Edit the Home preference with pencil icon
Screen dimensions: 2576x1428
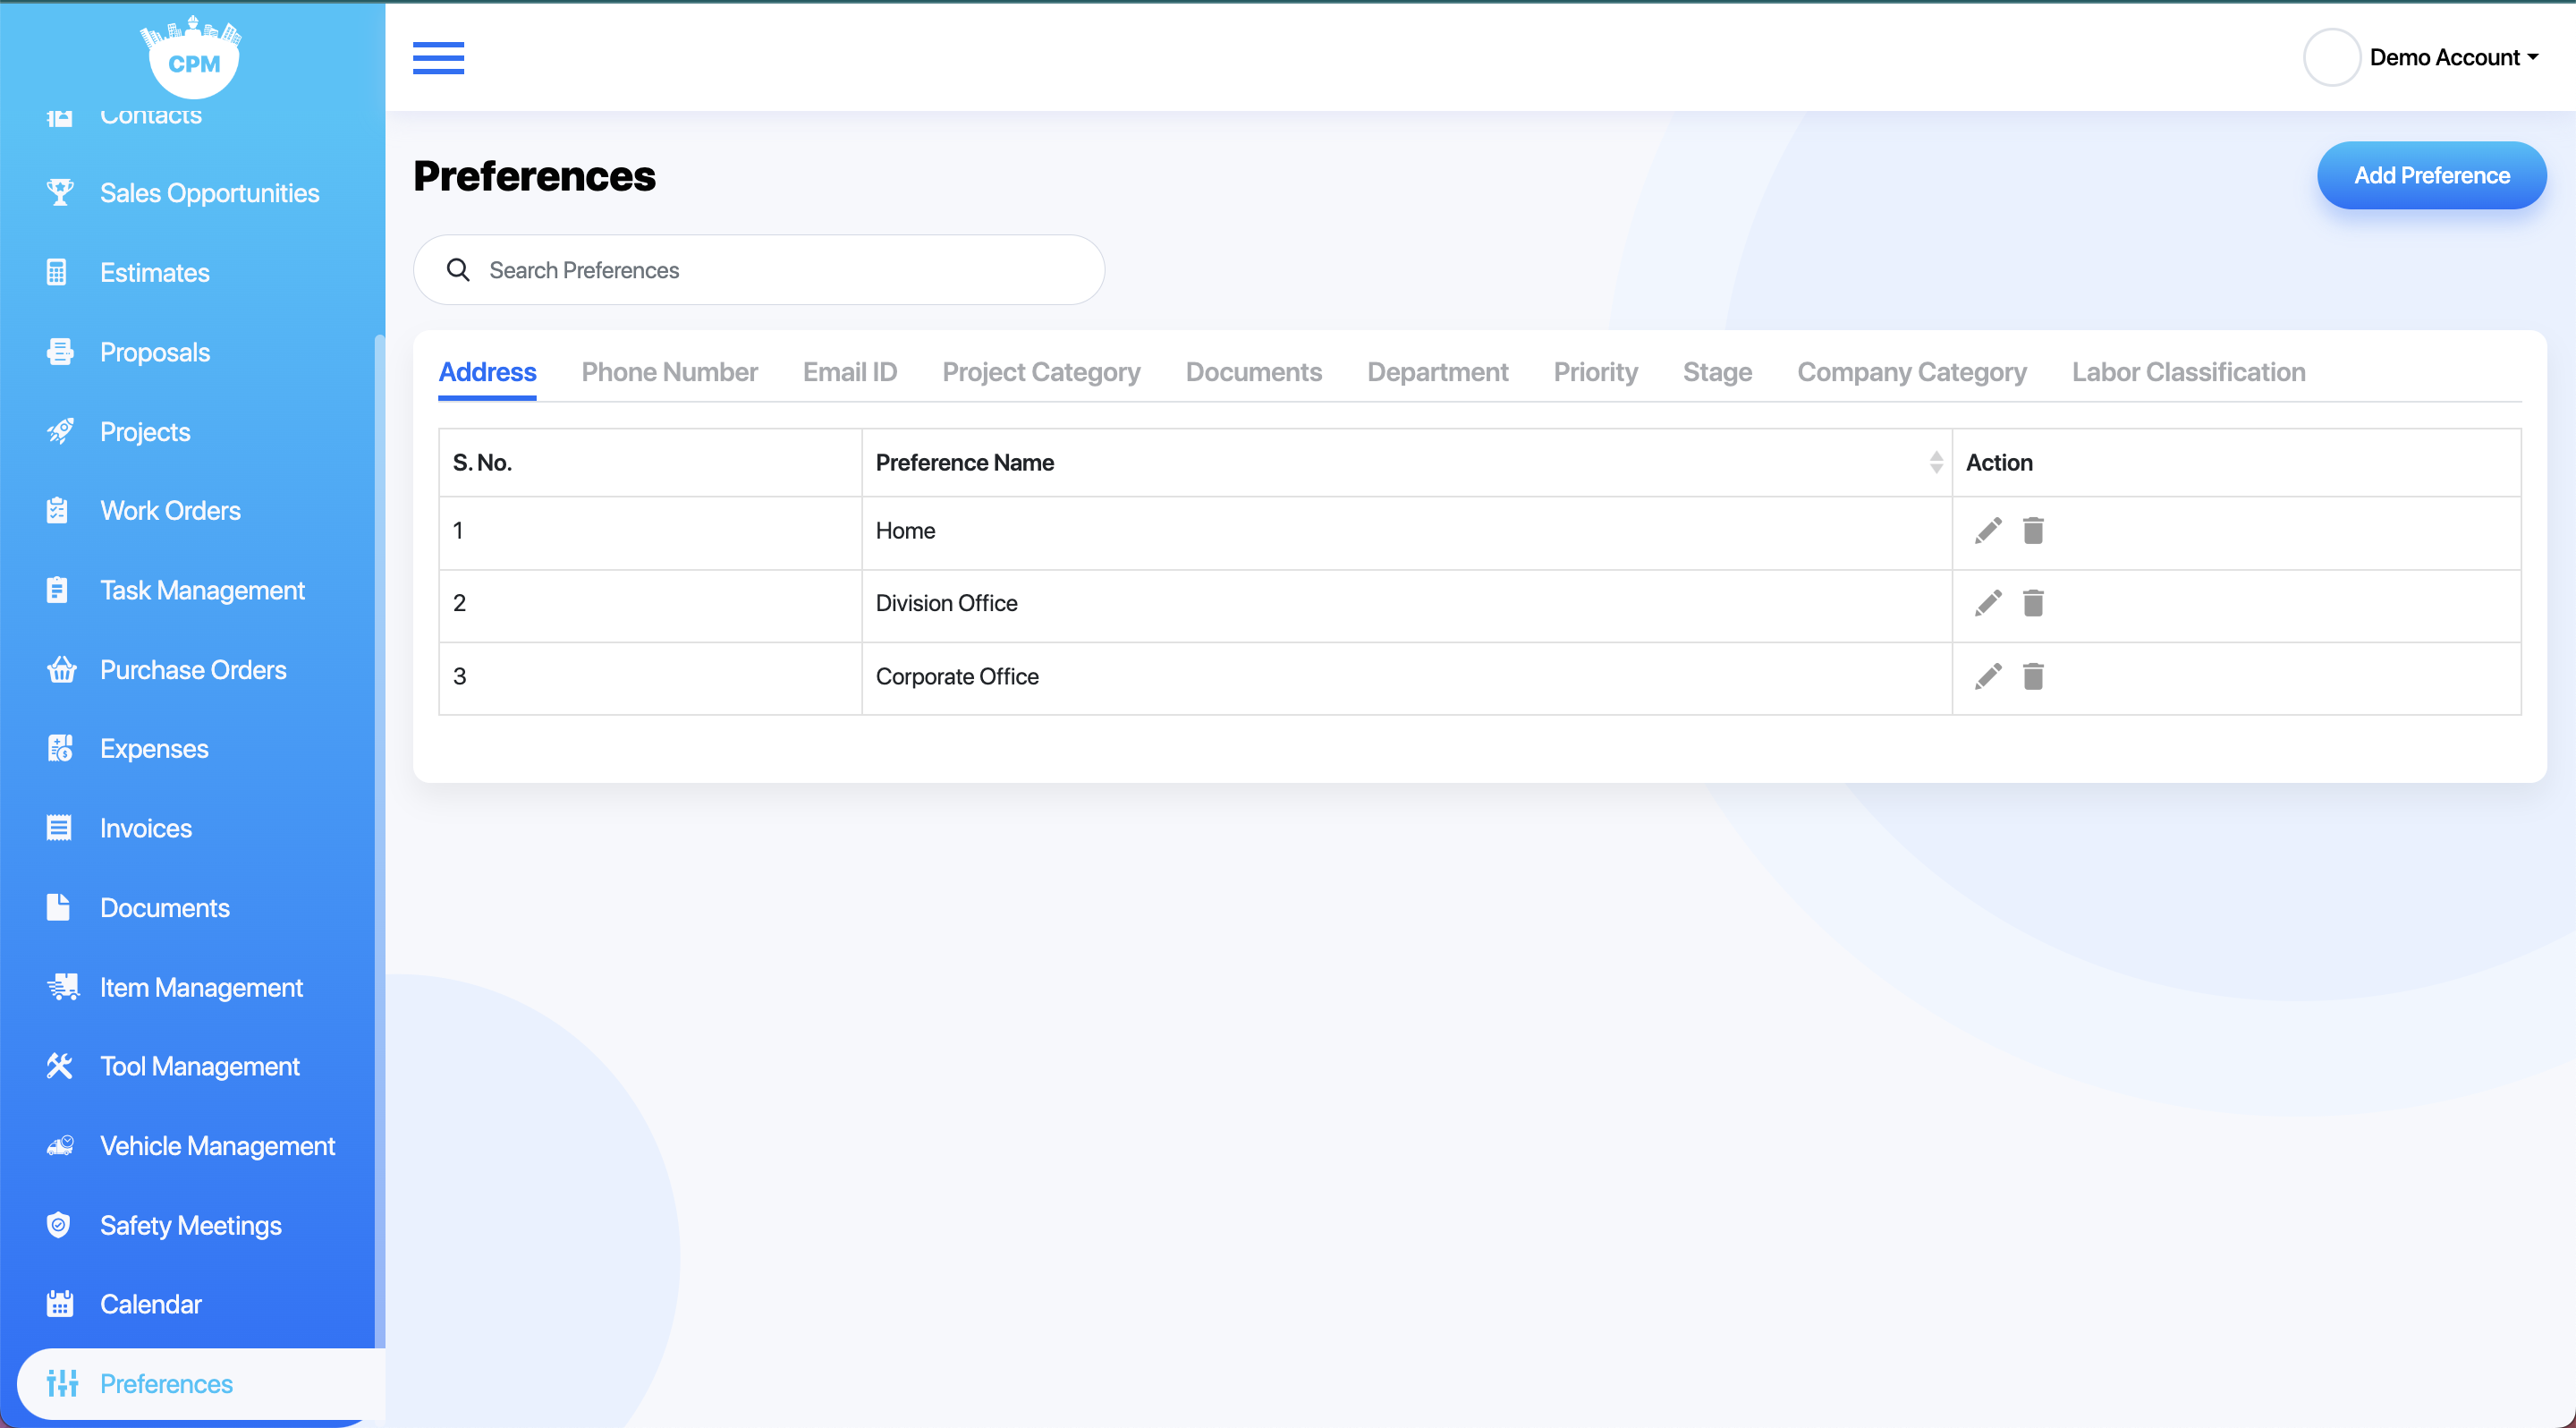(1988, 530)
